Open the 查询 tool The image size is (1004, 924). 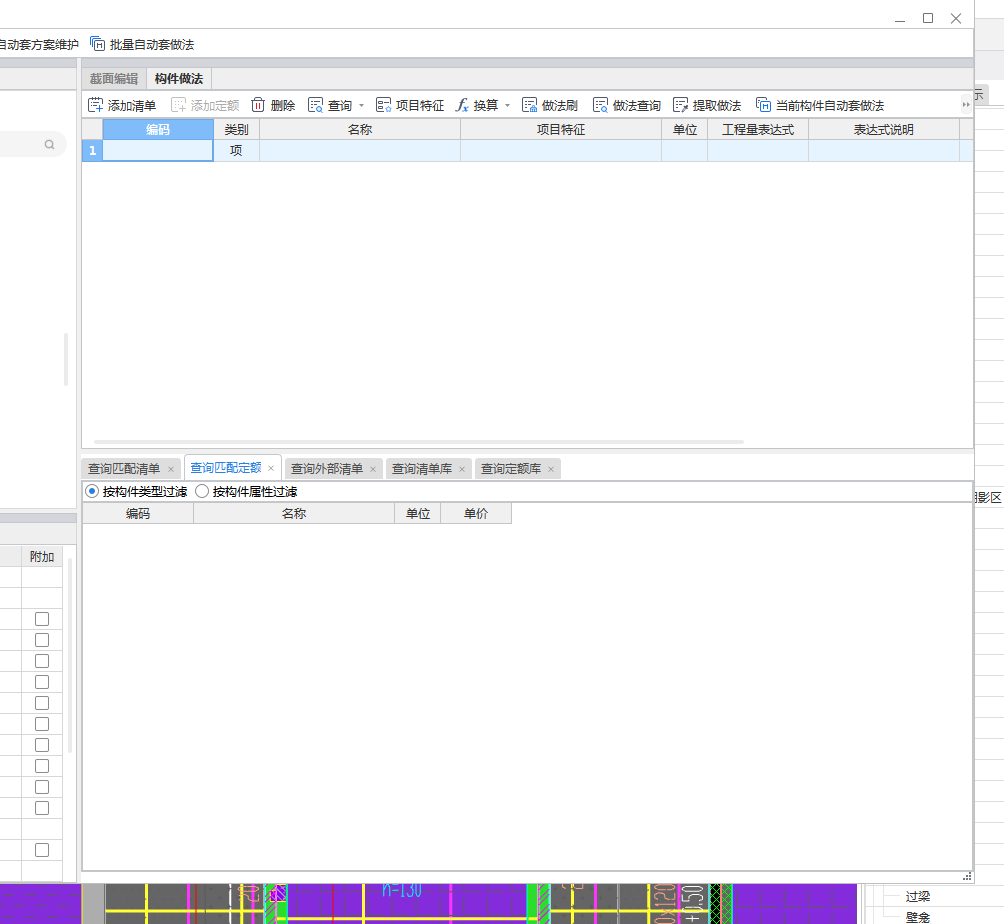coord(330,105)
